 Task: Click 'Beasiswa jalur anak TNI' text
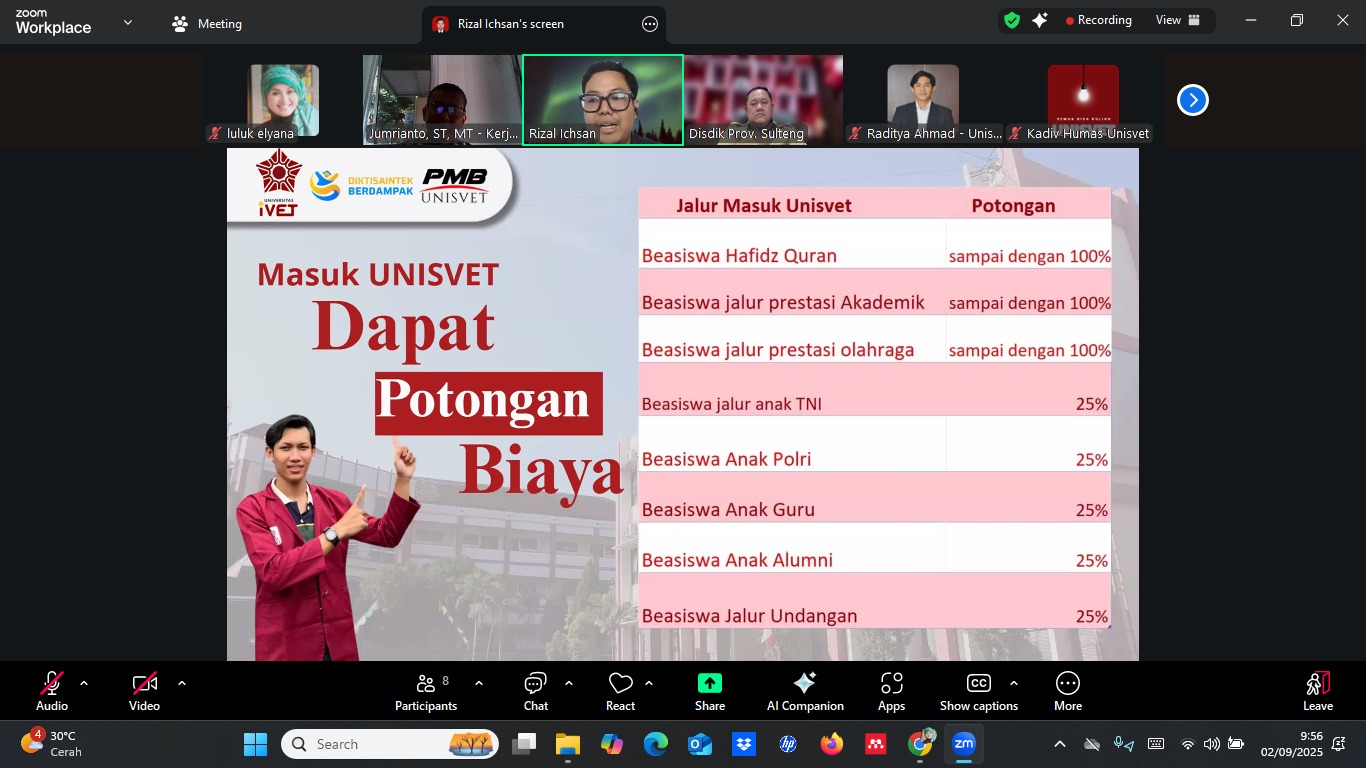(731, 404)
